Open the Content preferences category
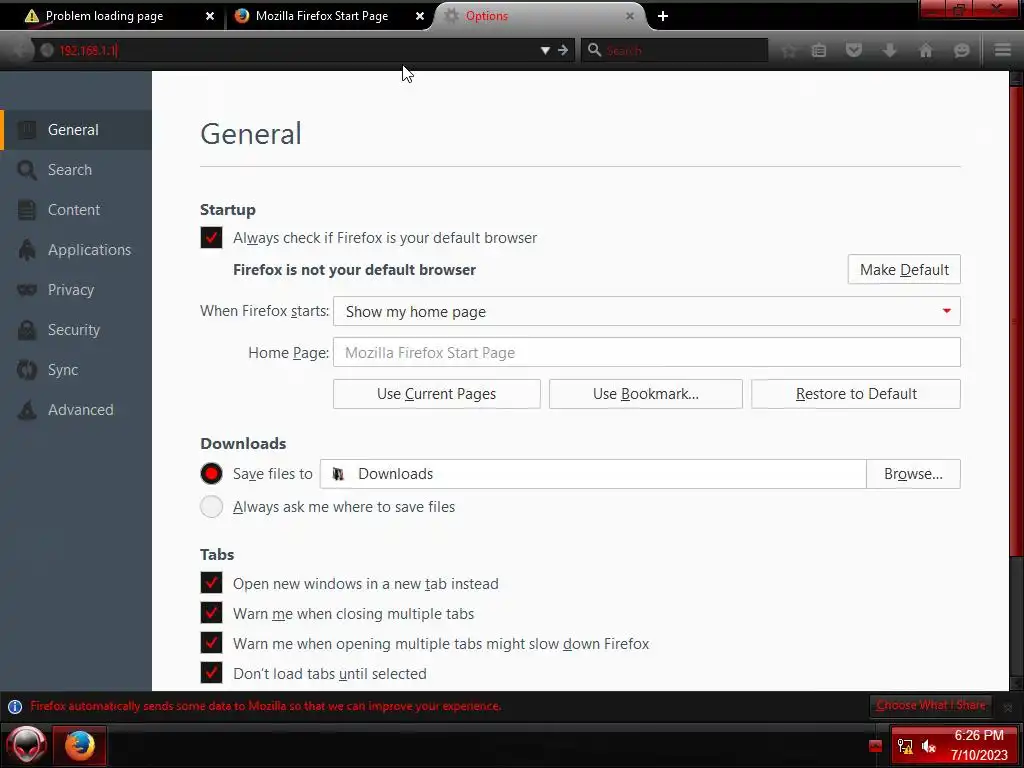 (76, 210)
